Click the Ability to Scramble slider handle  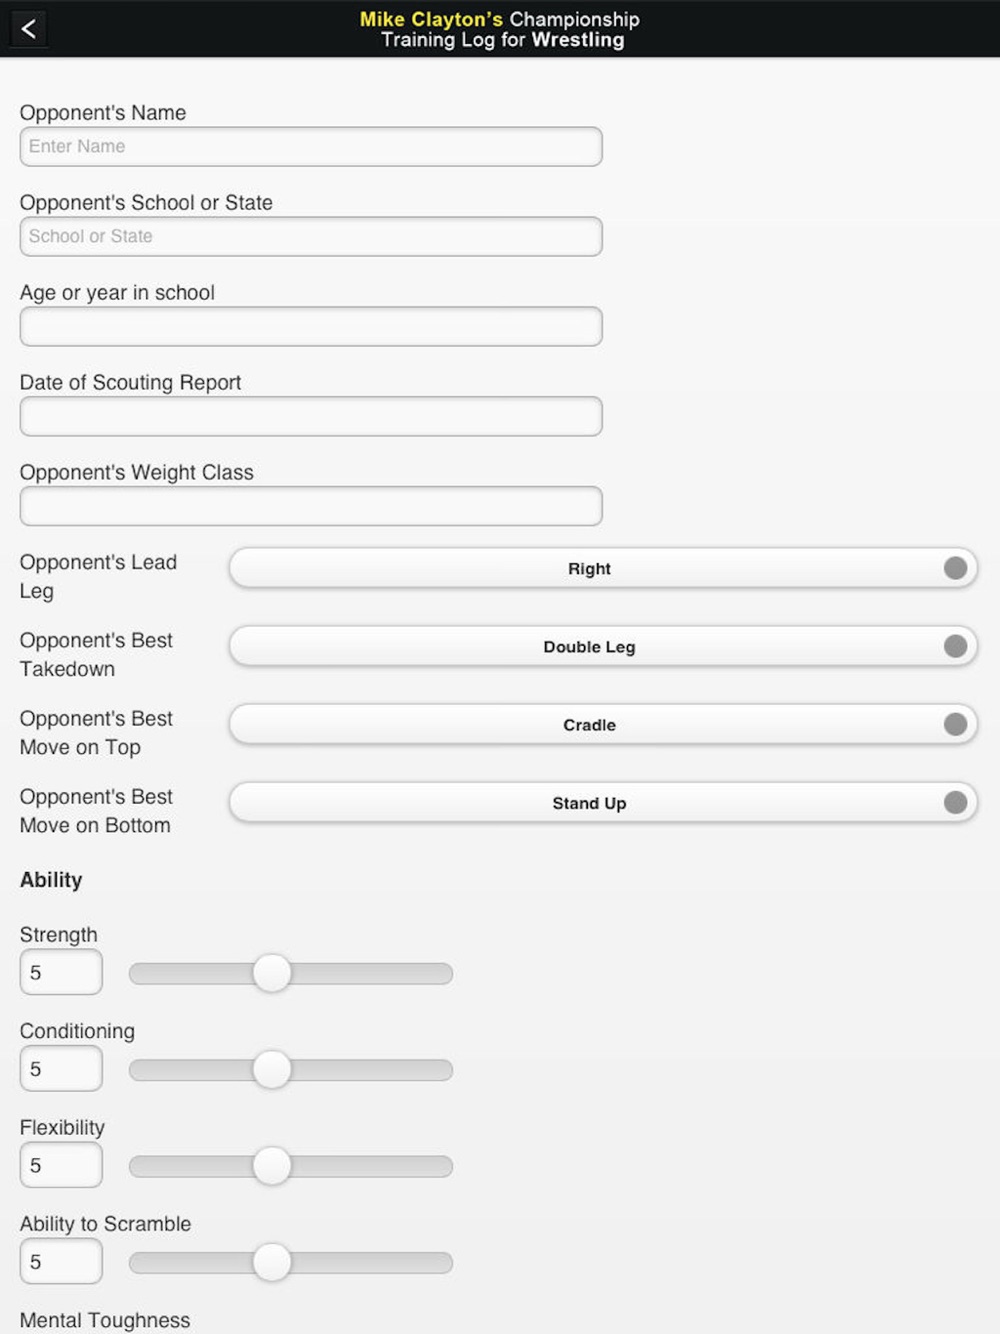click(271, 1262)
